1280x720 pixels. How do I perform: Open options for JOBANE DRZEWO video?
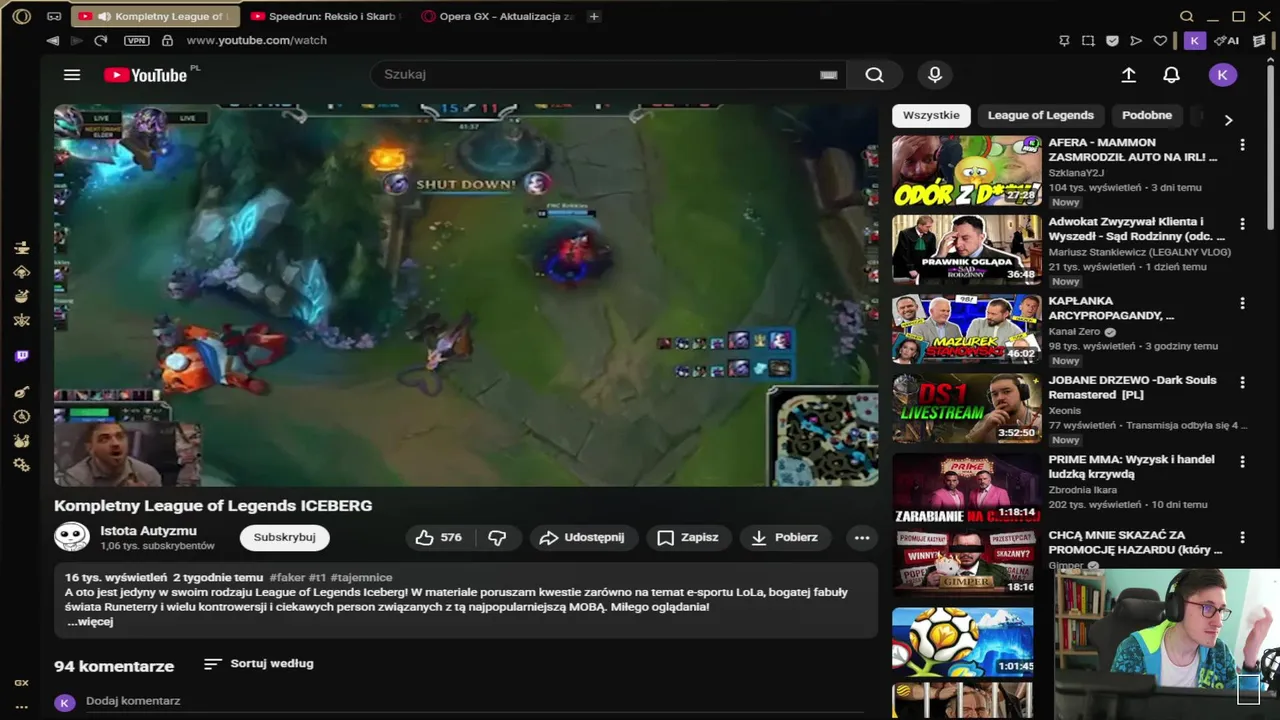[1242, 382]
